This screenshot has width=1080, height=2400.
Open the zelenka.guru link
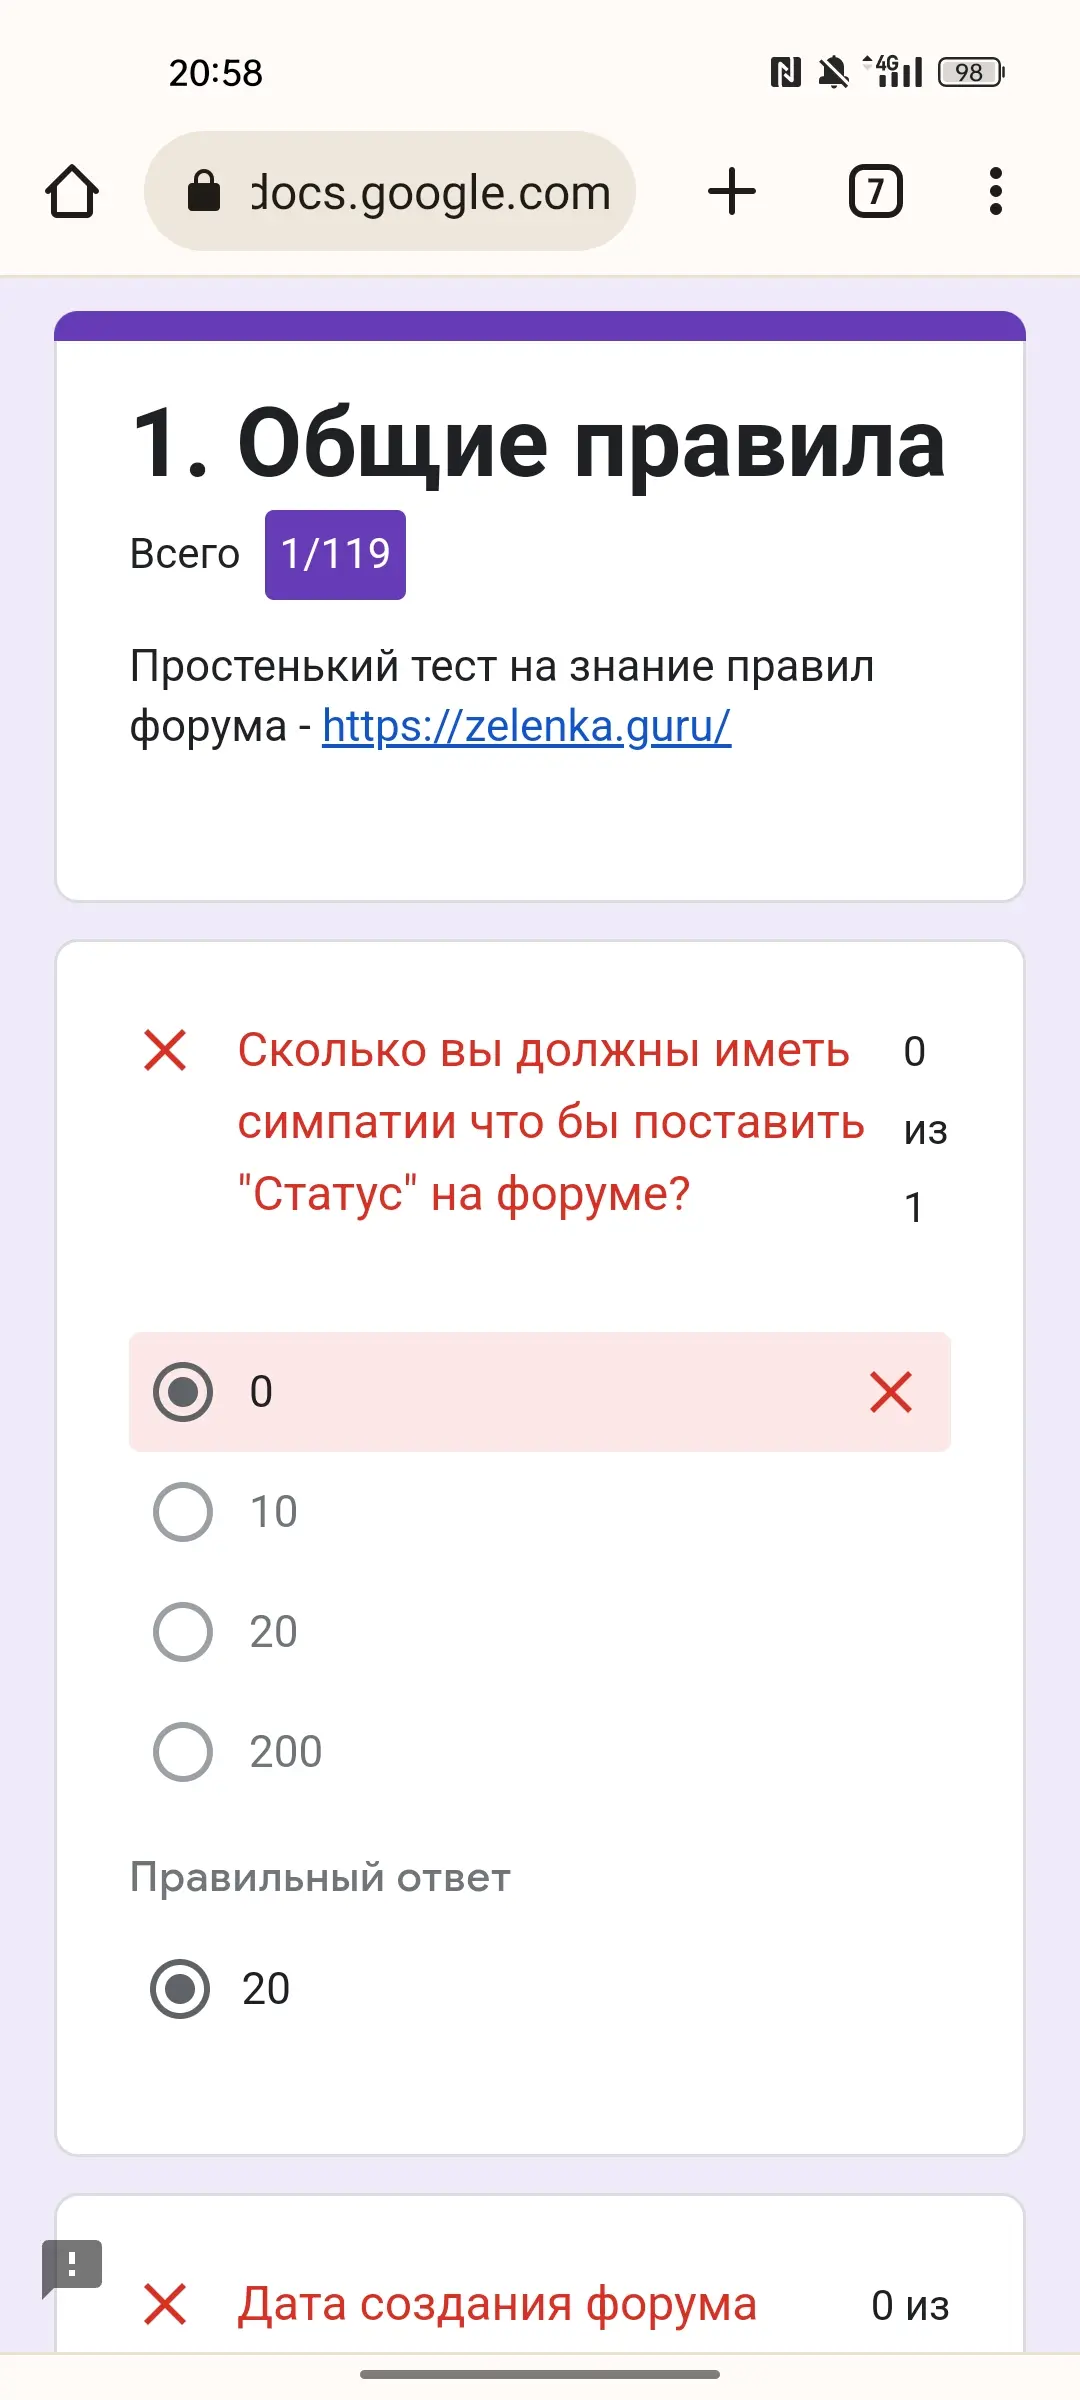point(526,726)
